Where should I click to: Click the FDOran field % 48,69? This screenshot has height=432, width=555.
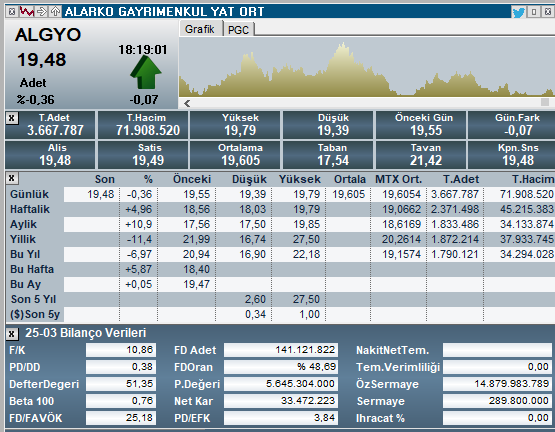coord(281,367)
